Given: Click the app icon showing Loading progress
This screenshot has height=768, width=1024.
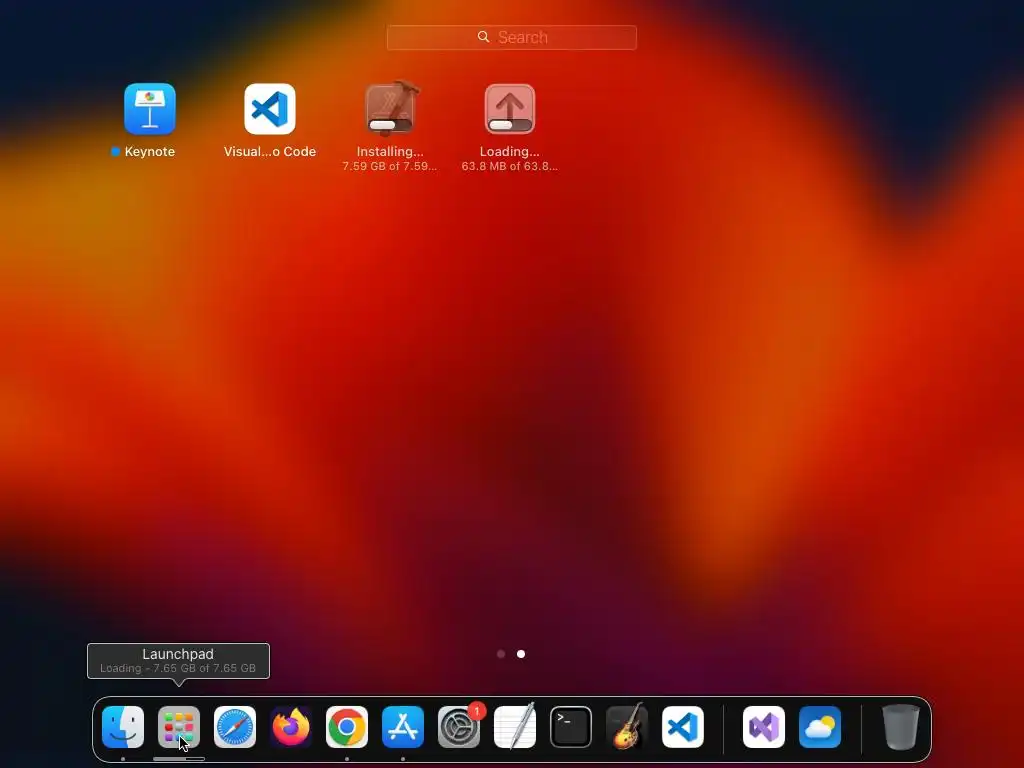Looking at the screenshot, I should tap(510, 109).
